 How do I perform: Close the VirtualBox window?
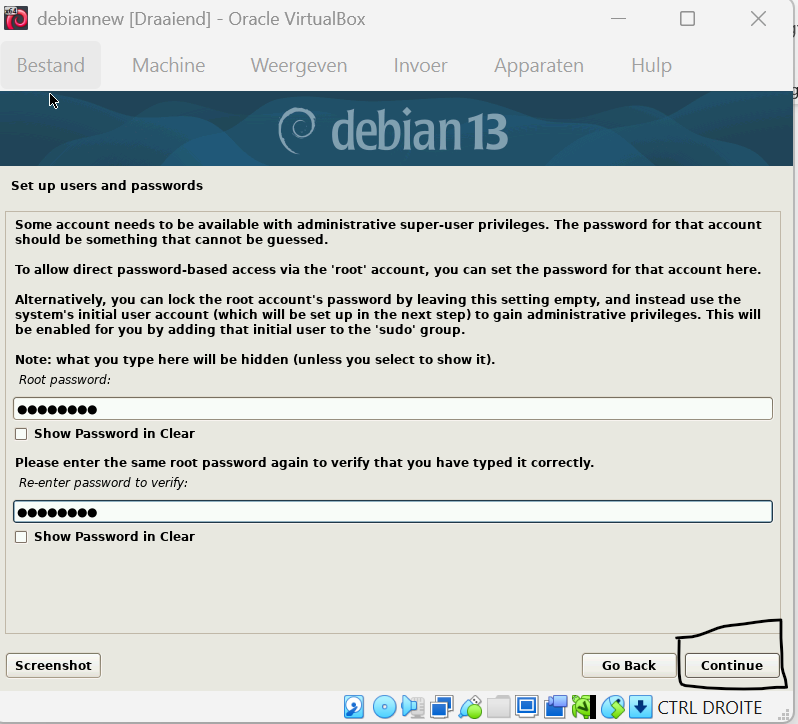(758, 19)
